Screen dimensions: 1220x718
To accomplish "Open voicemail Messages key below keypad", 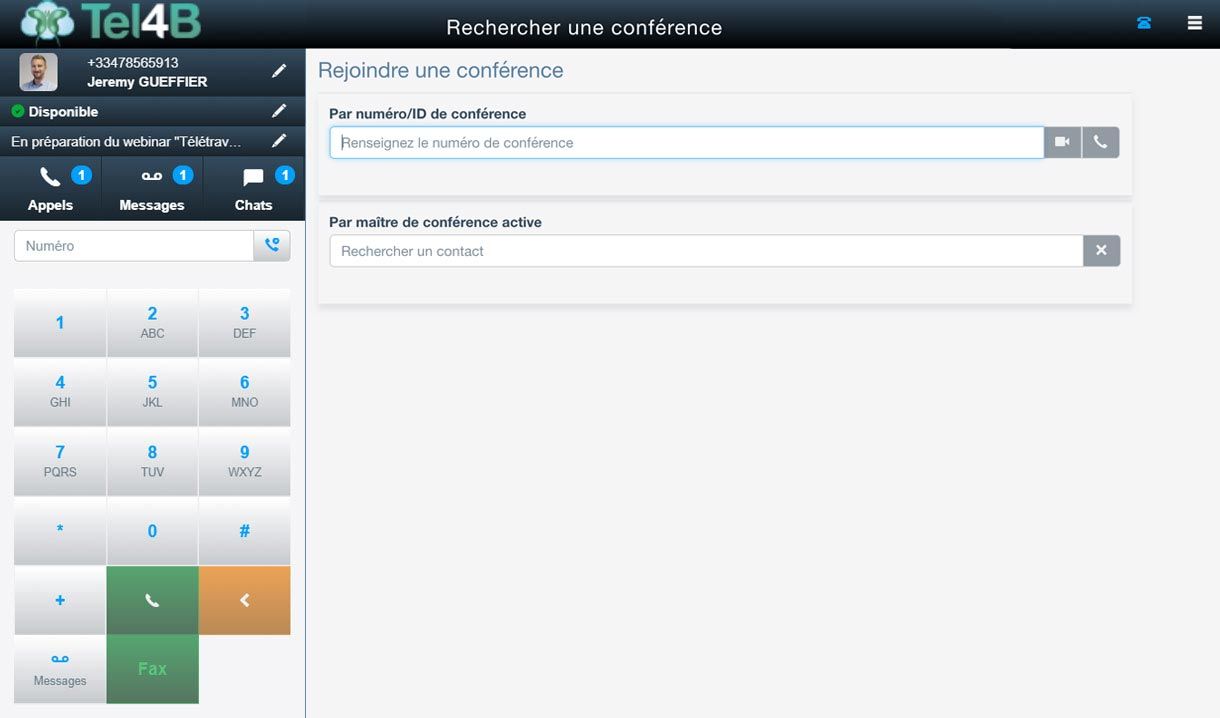I will coord(60,669).
